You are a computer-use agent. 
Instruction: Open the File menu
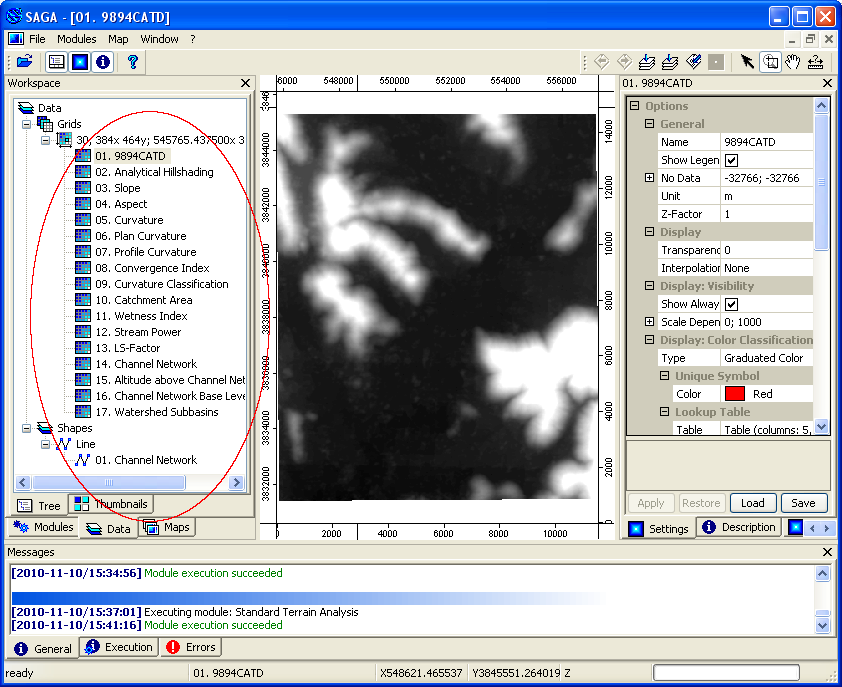point(37,39)
